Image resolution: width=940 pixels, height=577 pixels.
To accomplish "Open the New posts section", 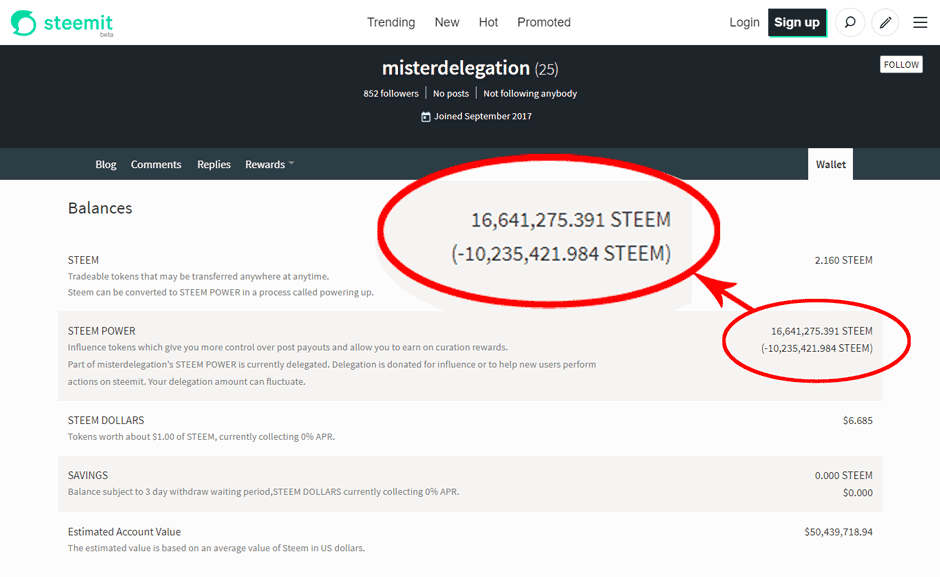I will coord(447,23).
